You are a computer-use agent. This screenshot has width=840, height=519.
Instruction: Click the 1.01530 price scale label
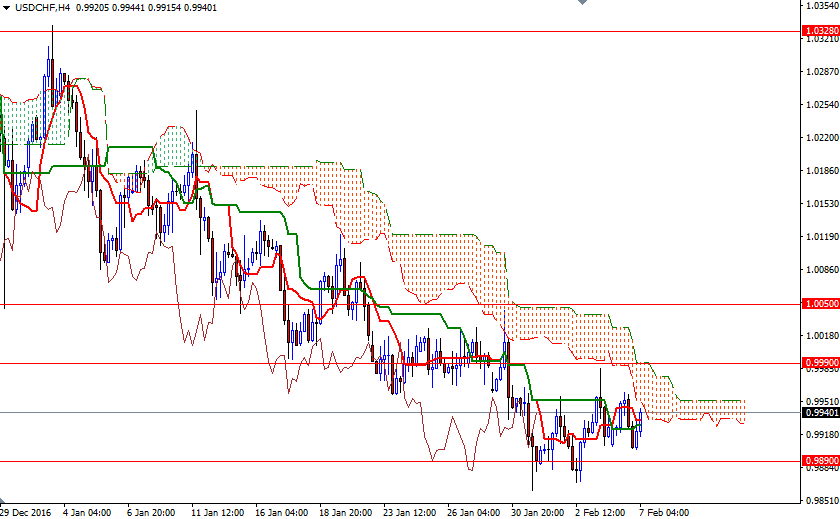(x=822, y=204)
